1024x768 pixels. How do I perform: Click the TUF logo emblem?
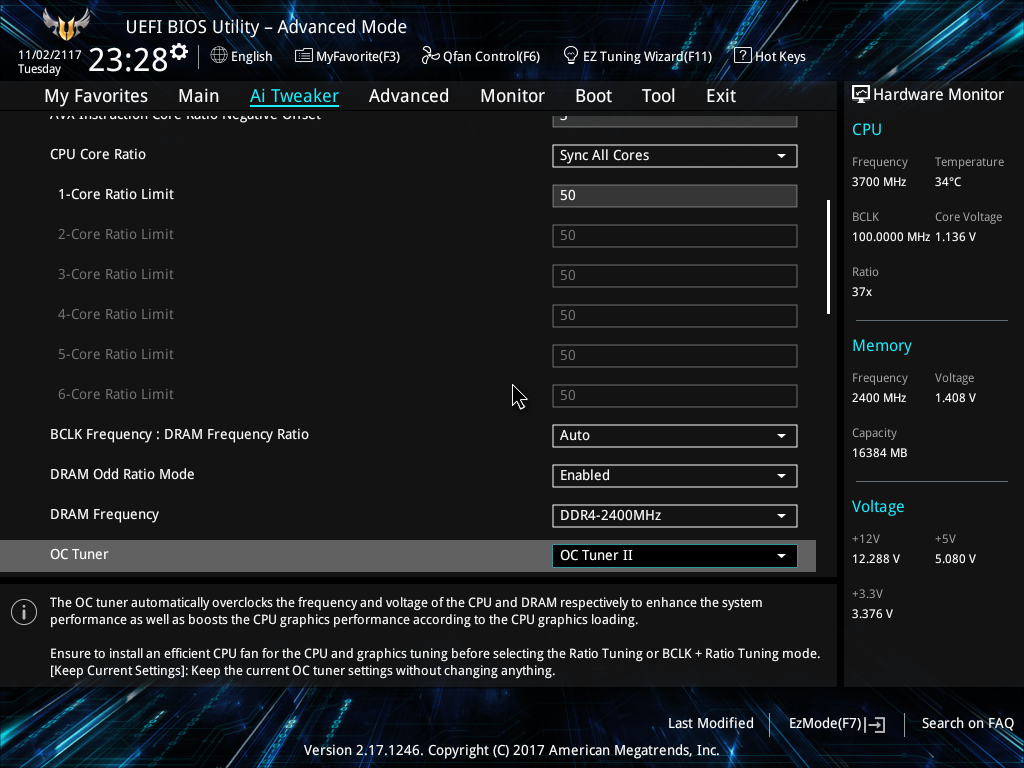pos(65,25)
